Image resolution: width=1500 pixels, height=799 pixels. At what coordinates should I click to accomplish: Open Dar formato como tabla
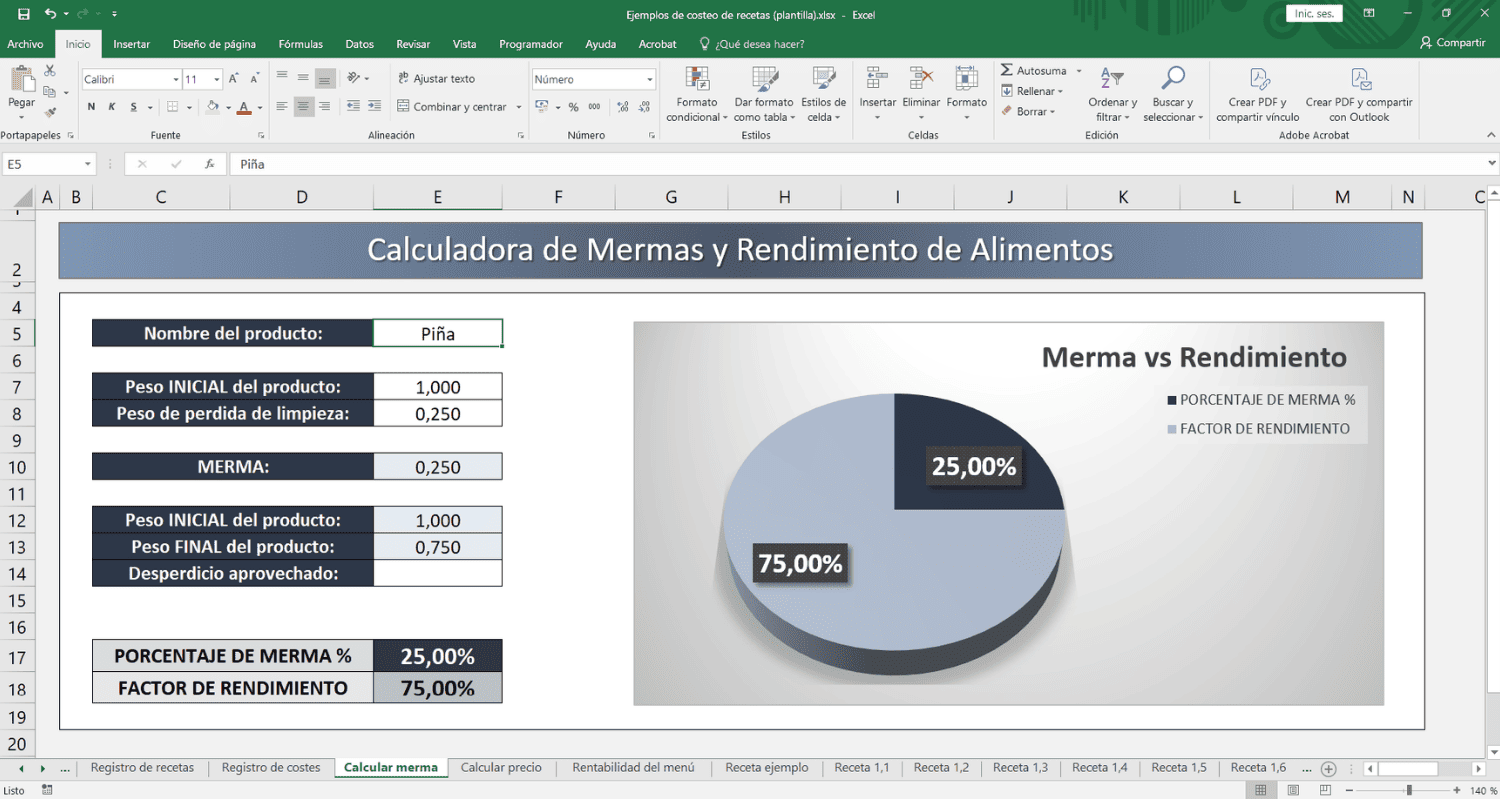point(763,94)
